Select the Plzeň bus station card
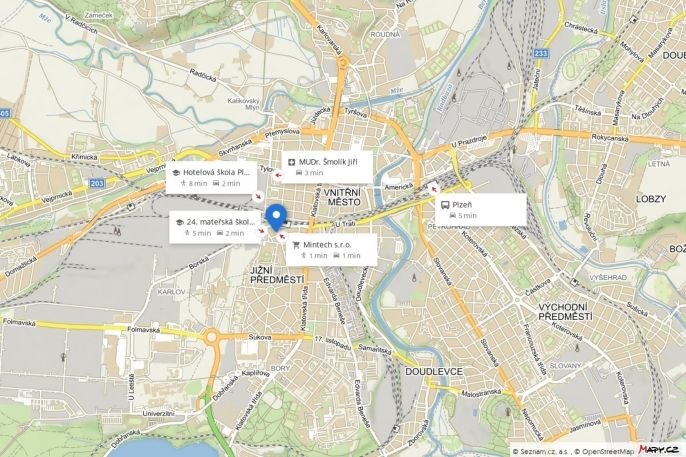Image resolution: width=686 pixels, height=457 pixels. tap(480, 209)
